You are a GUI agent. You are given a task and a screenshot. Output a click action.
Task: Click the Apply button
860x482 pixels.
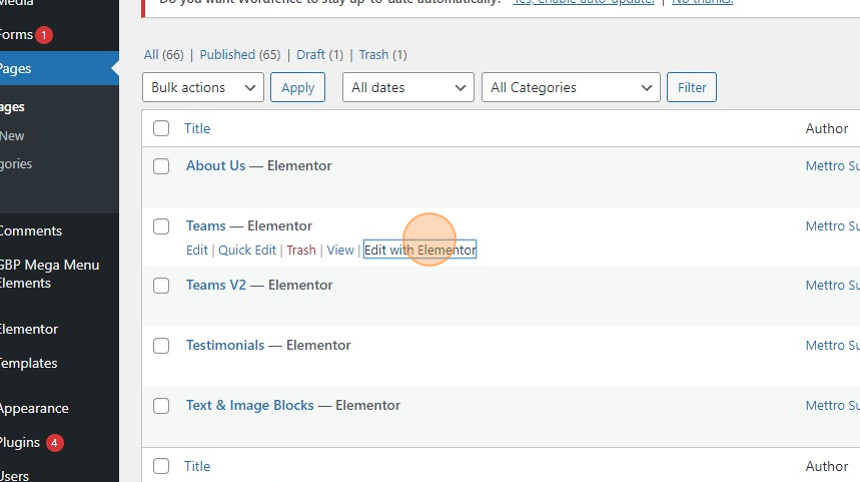pyautogui.click(x=298, y=87)
